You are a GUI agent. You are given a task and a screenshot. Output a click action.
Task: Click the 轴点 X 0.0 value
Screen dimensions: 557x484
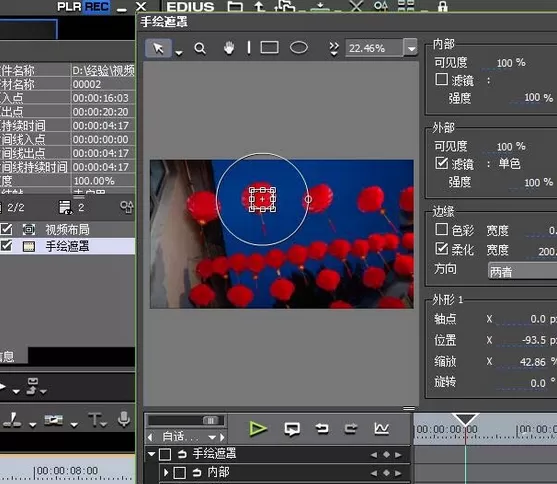point(538,319)
